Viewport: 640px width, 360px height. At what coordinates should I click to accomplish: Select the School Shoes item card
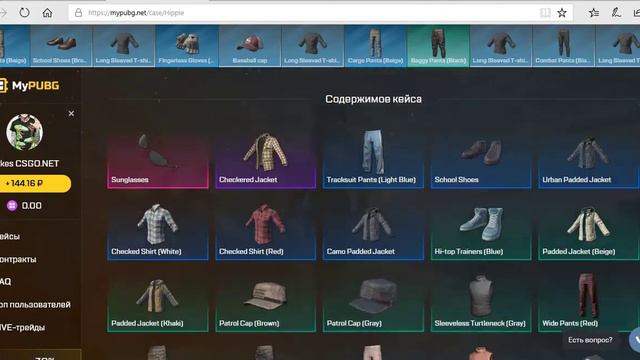click(481, 159)
